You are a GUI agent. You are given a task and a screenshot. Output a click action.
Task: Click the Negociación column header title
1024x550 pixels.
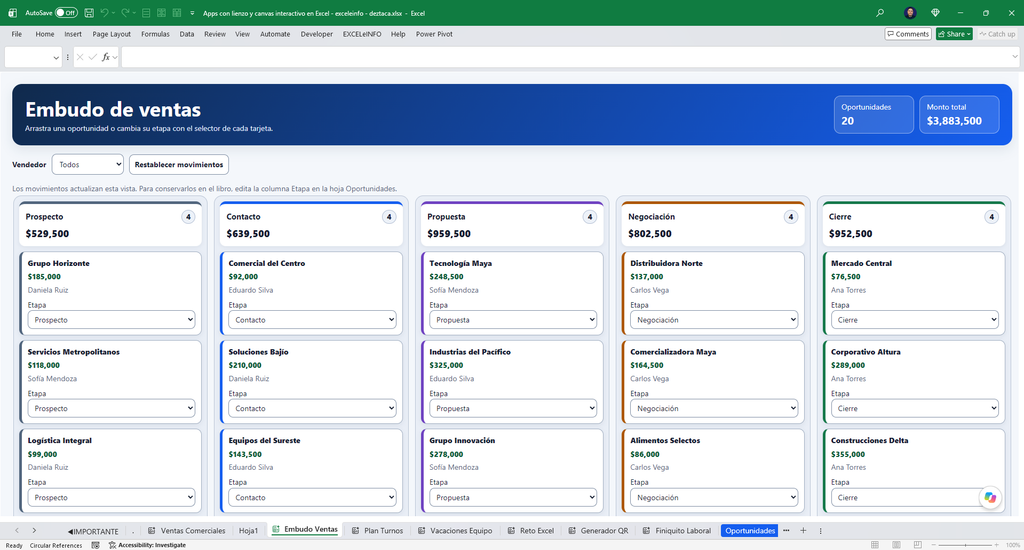[x=651, y=217]
